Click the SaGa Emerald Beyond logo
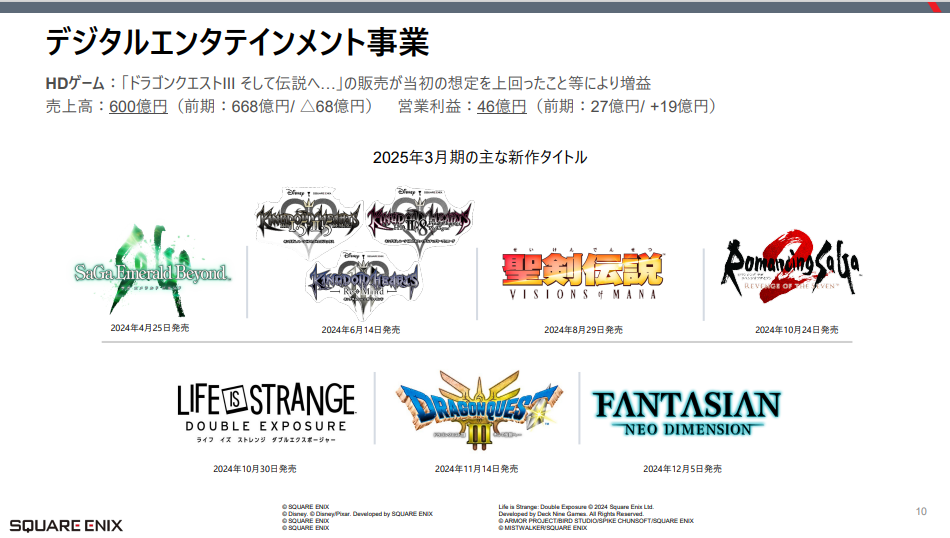Viewport: 950px width, 538px height. [151, 270]
